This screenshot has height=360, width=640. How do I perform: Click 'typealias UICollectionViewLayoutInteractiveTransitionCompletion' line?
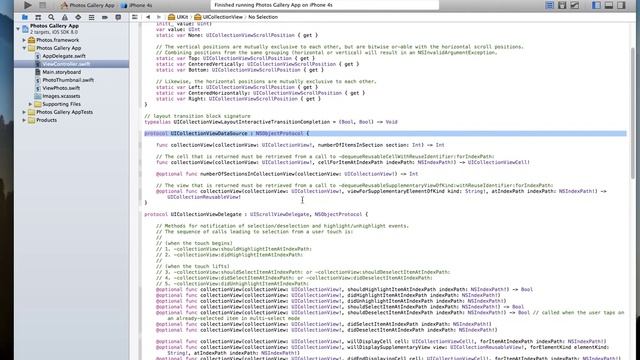pos(271,122)
